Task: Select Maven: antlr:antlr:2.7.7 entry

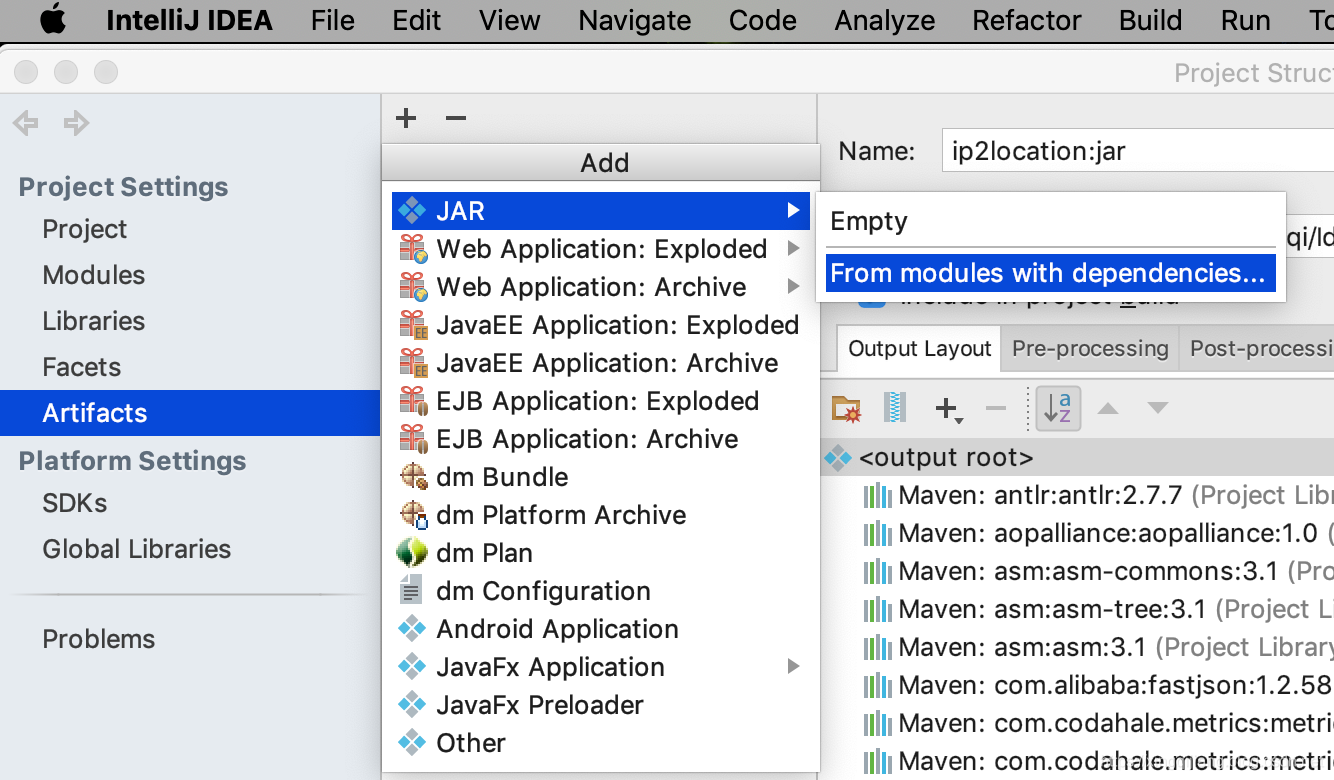Action: [1097, 495]
